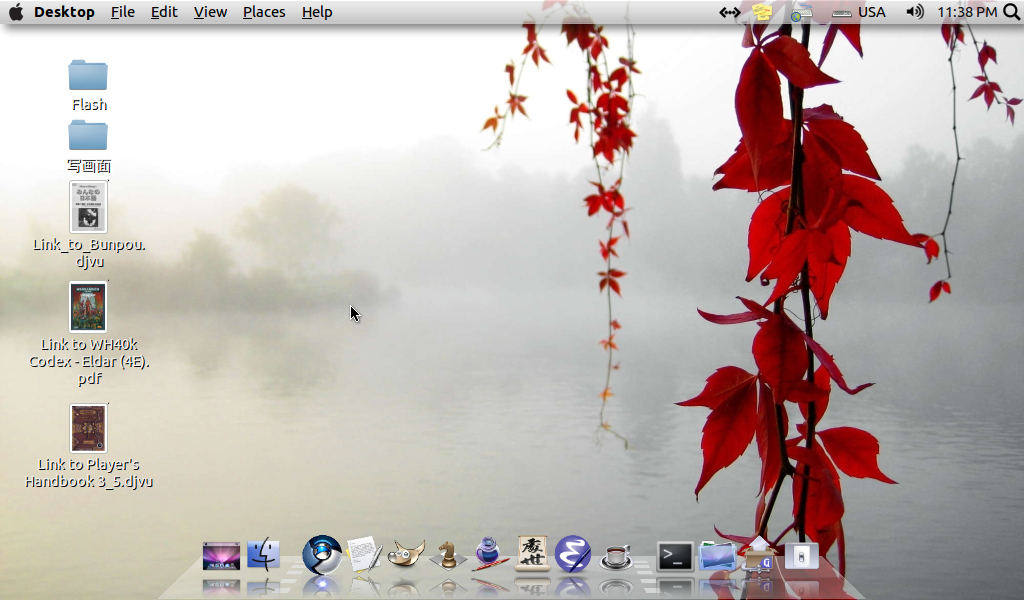The width and height of the screenshot is (1024, 600).
Task: Open the ink bottle and pen icon
Action: tap(490, 553)
